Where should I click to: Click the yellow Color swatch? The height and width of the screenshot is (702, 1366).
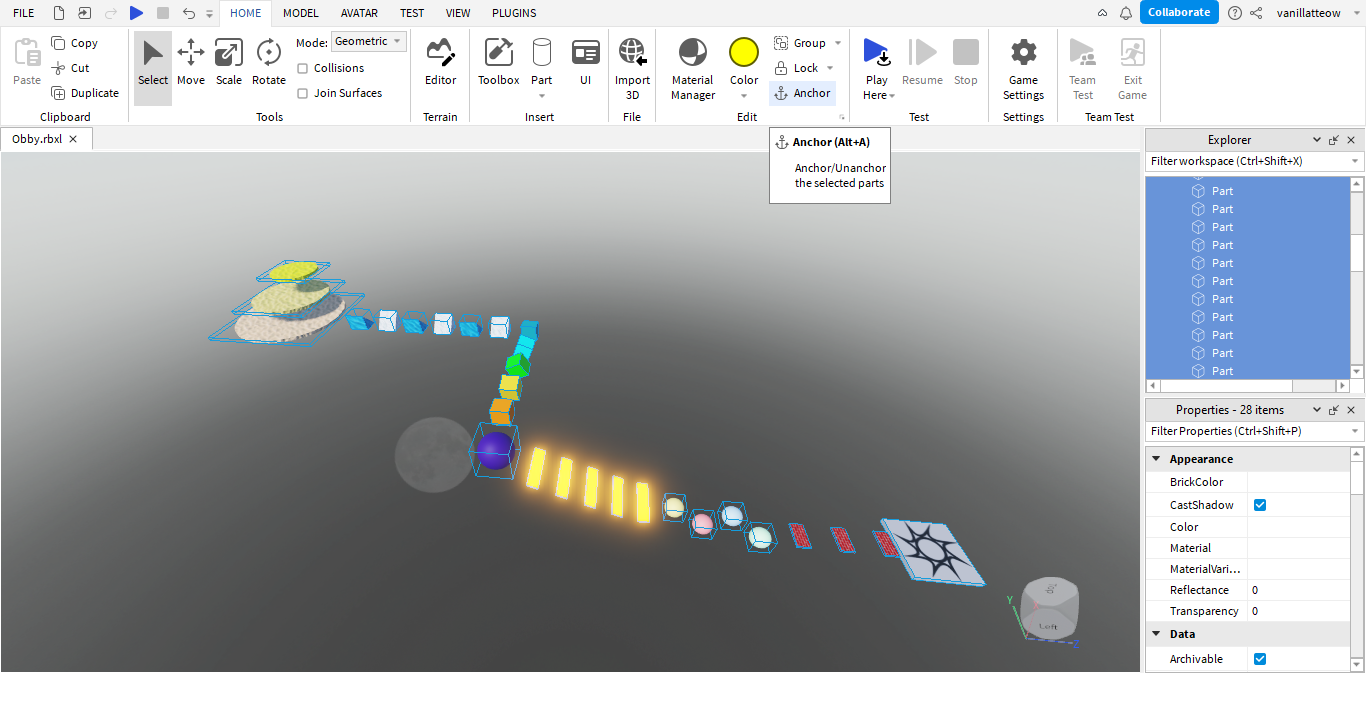click(x=744, y=53)
